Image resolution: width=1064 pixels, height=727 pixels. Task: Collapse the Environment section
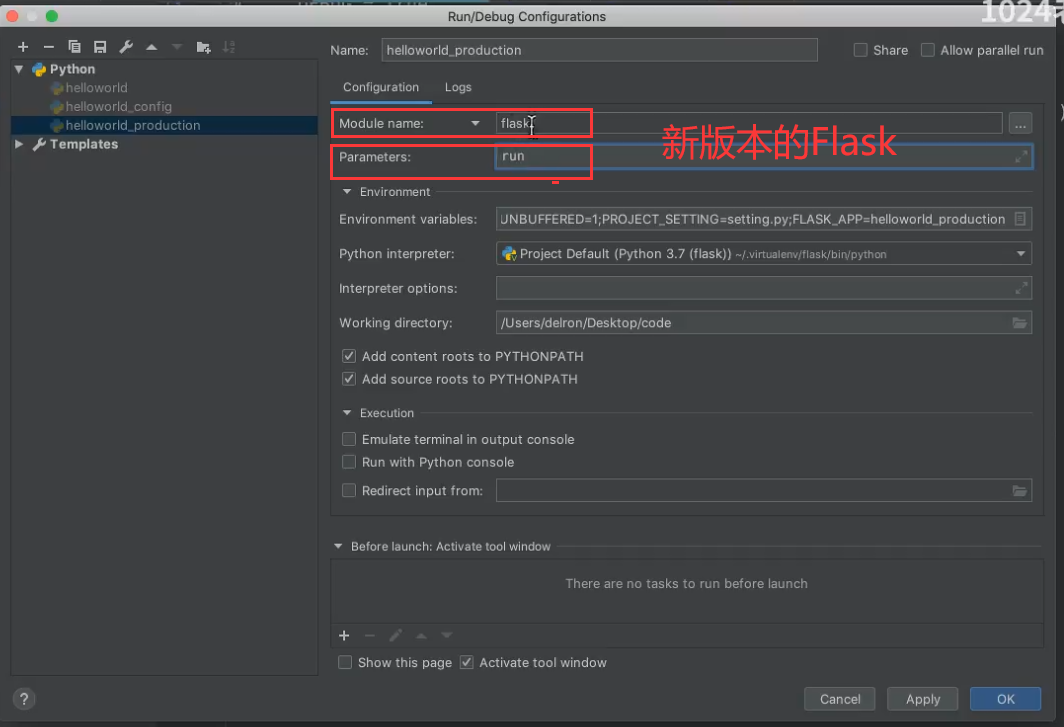(x=347, y=192)
